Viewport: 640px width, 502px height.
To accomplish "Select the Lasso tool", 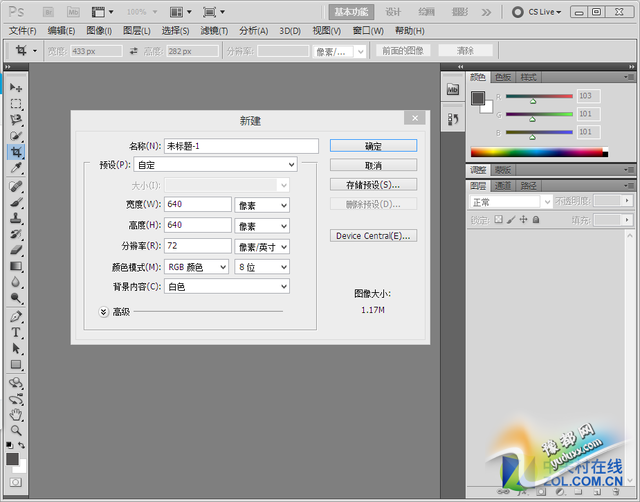I will 16,119.
